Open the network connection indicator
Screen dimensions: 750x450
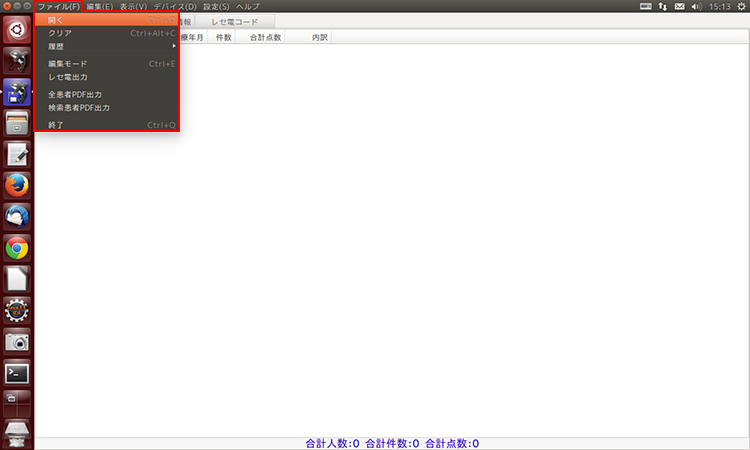[662, 6]
